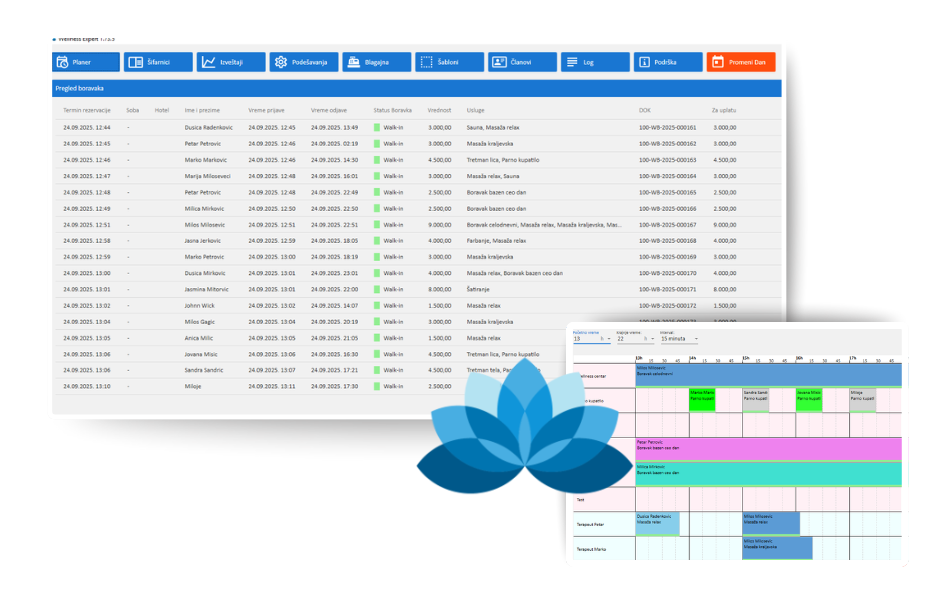This screenshot has height=600, width=940.
Task: Select the Šabloni dashed-square icon
Action: [426, 62]
